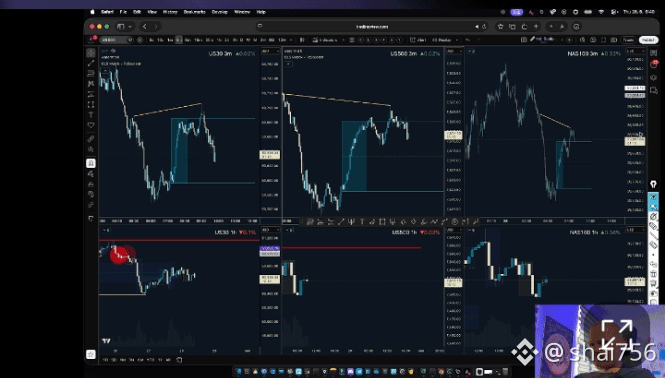Open the timeframe list dropdown arrow

point(291,39)
